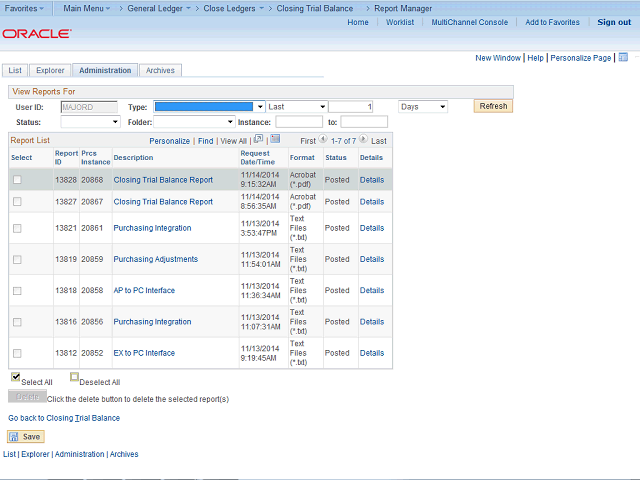Click the Save button
Viewport: 640px width, 480px height.
26,437
